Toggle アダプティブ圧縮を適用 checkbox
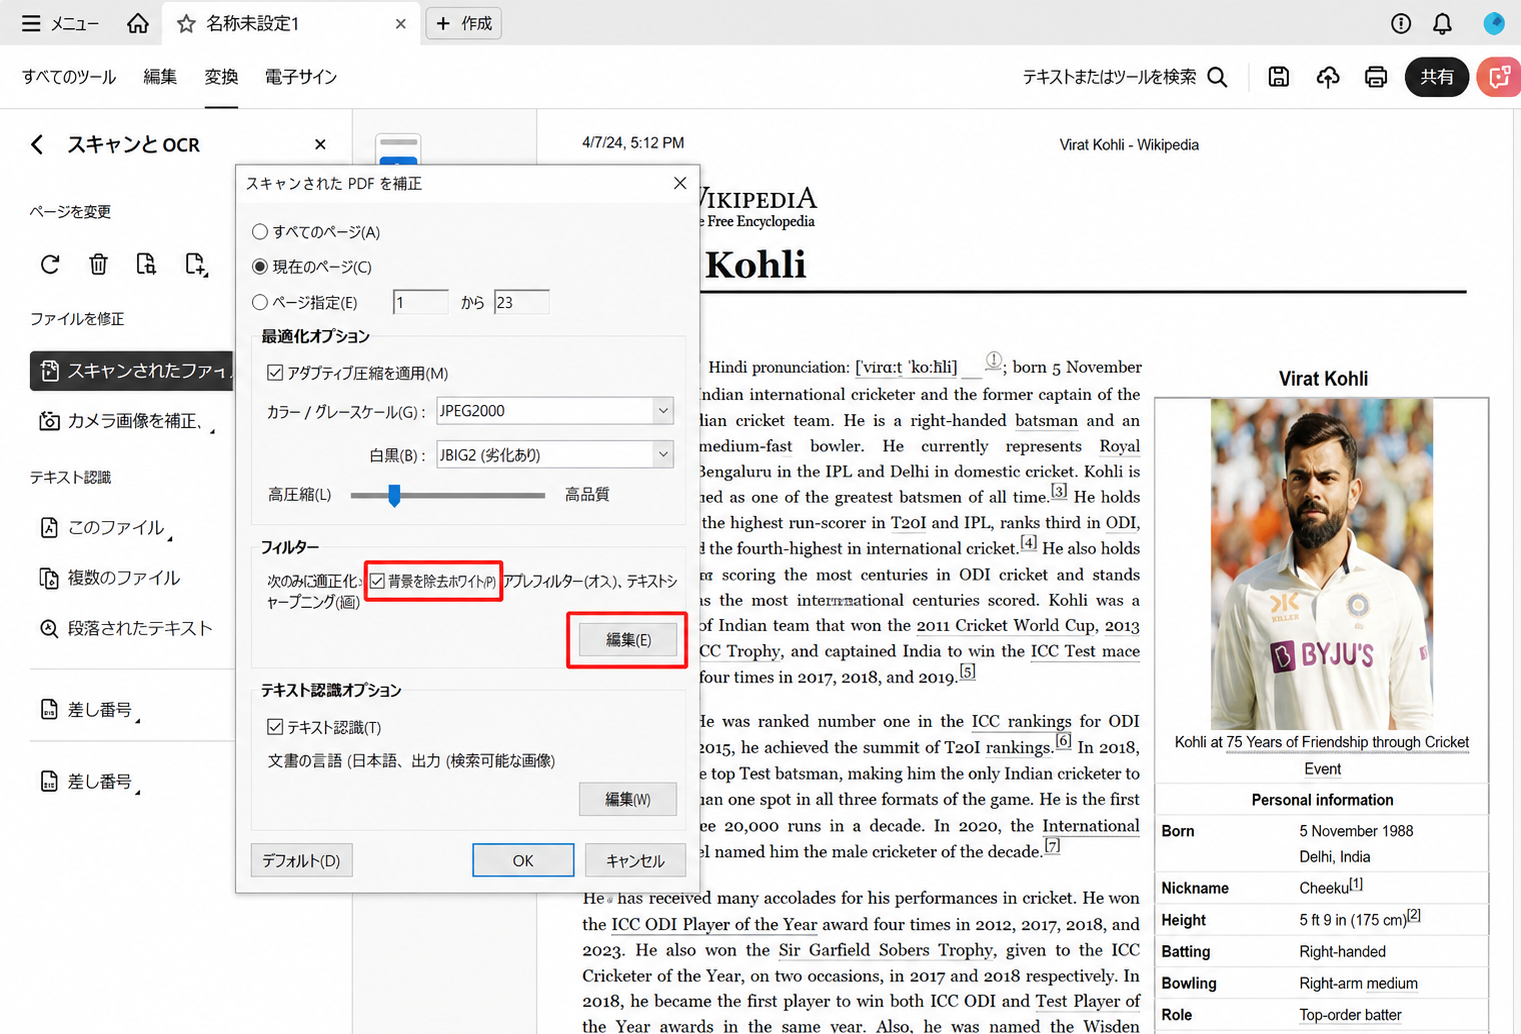 (x=275, y=373)
